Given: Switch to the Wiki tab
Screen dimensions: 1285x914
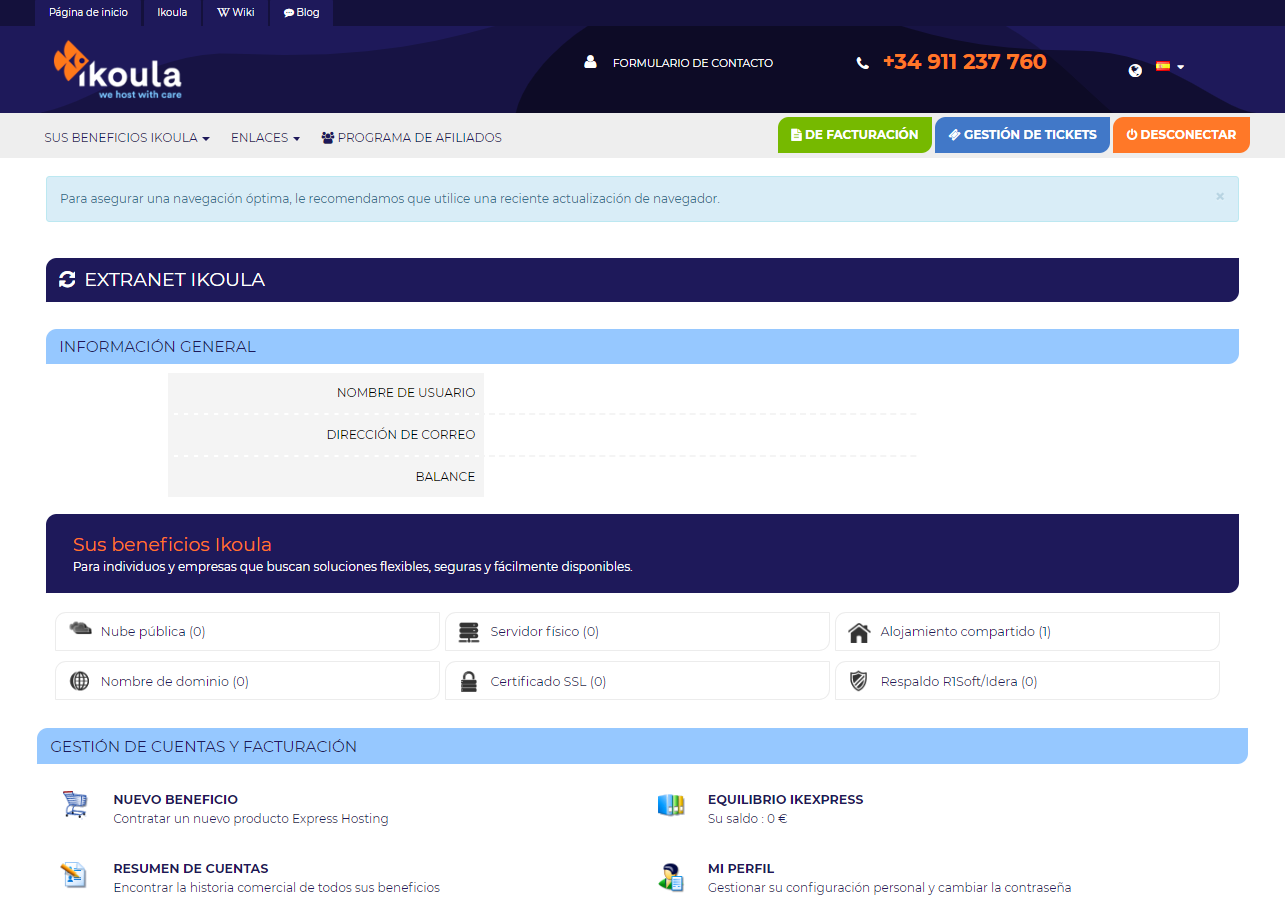Looking at the screenshot, I should pyautogui.click(x=235, y=13).
